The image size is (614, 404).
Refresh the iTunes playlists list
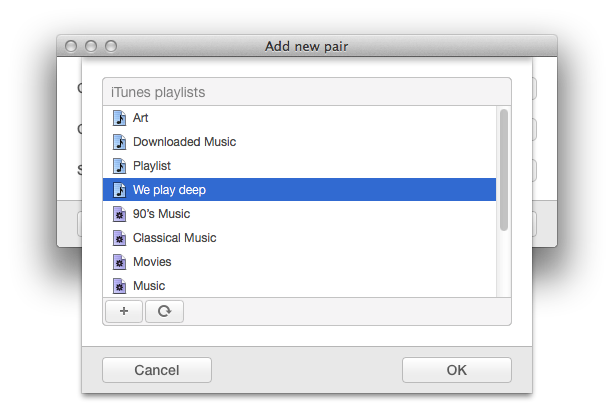164,311
